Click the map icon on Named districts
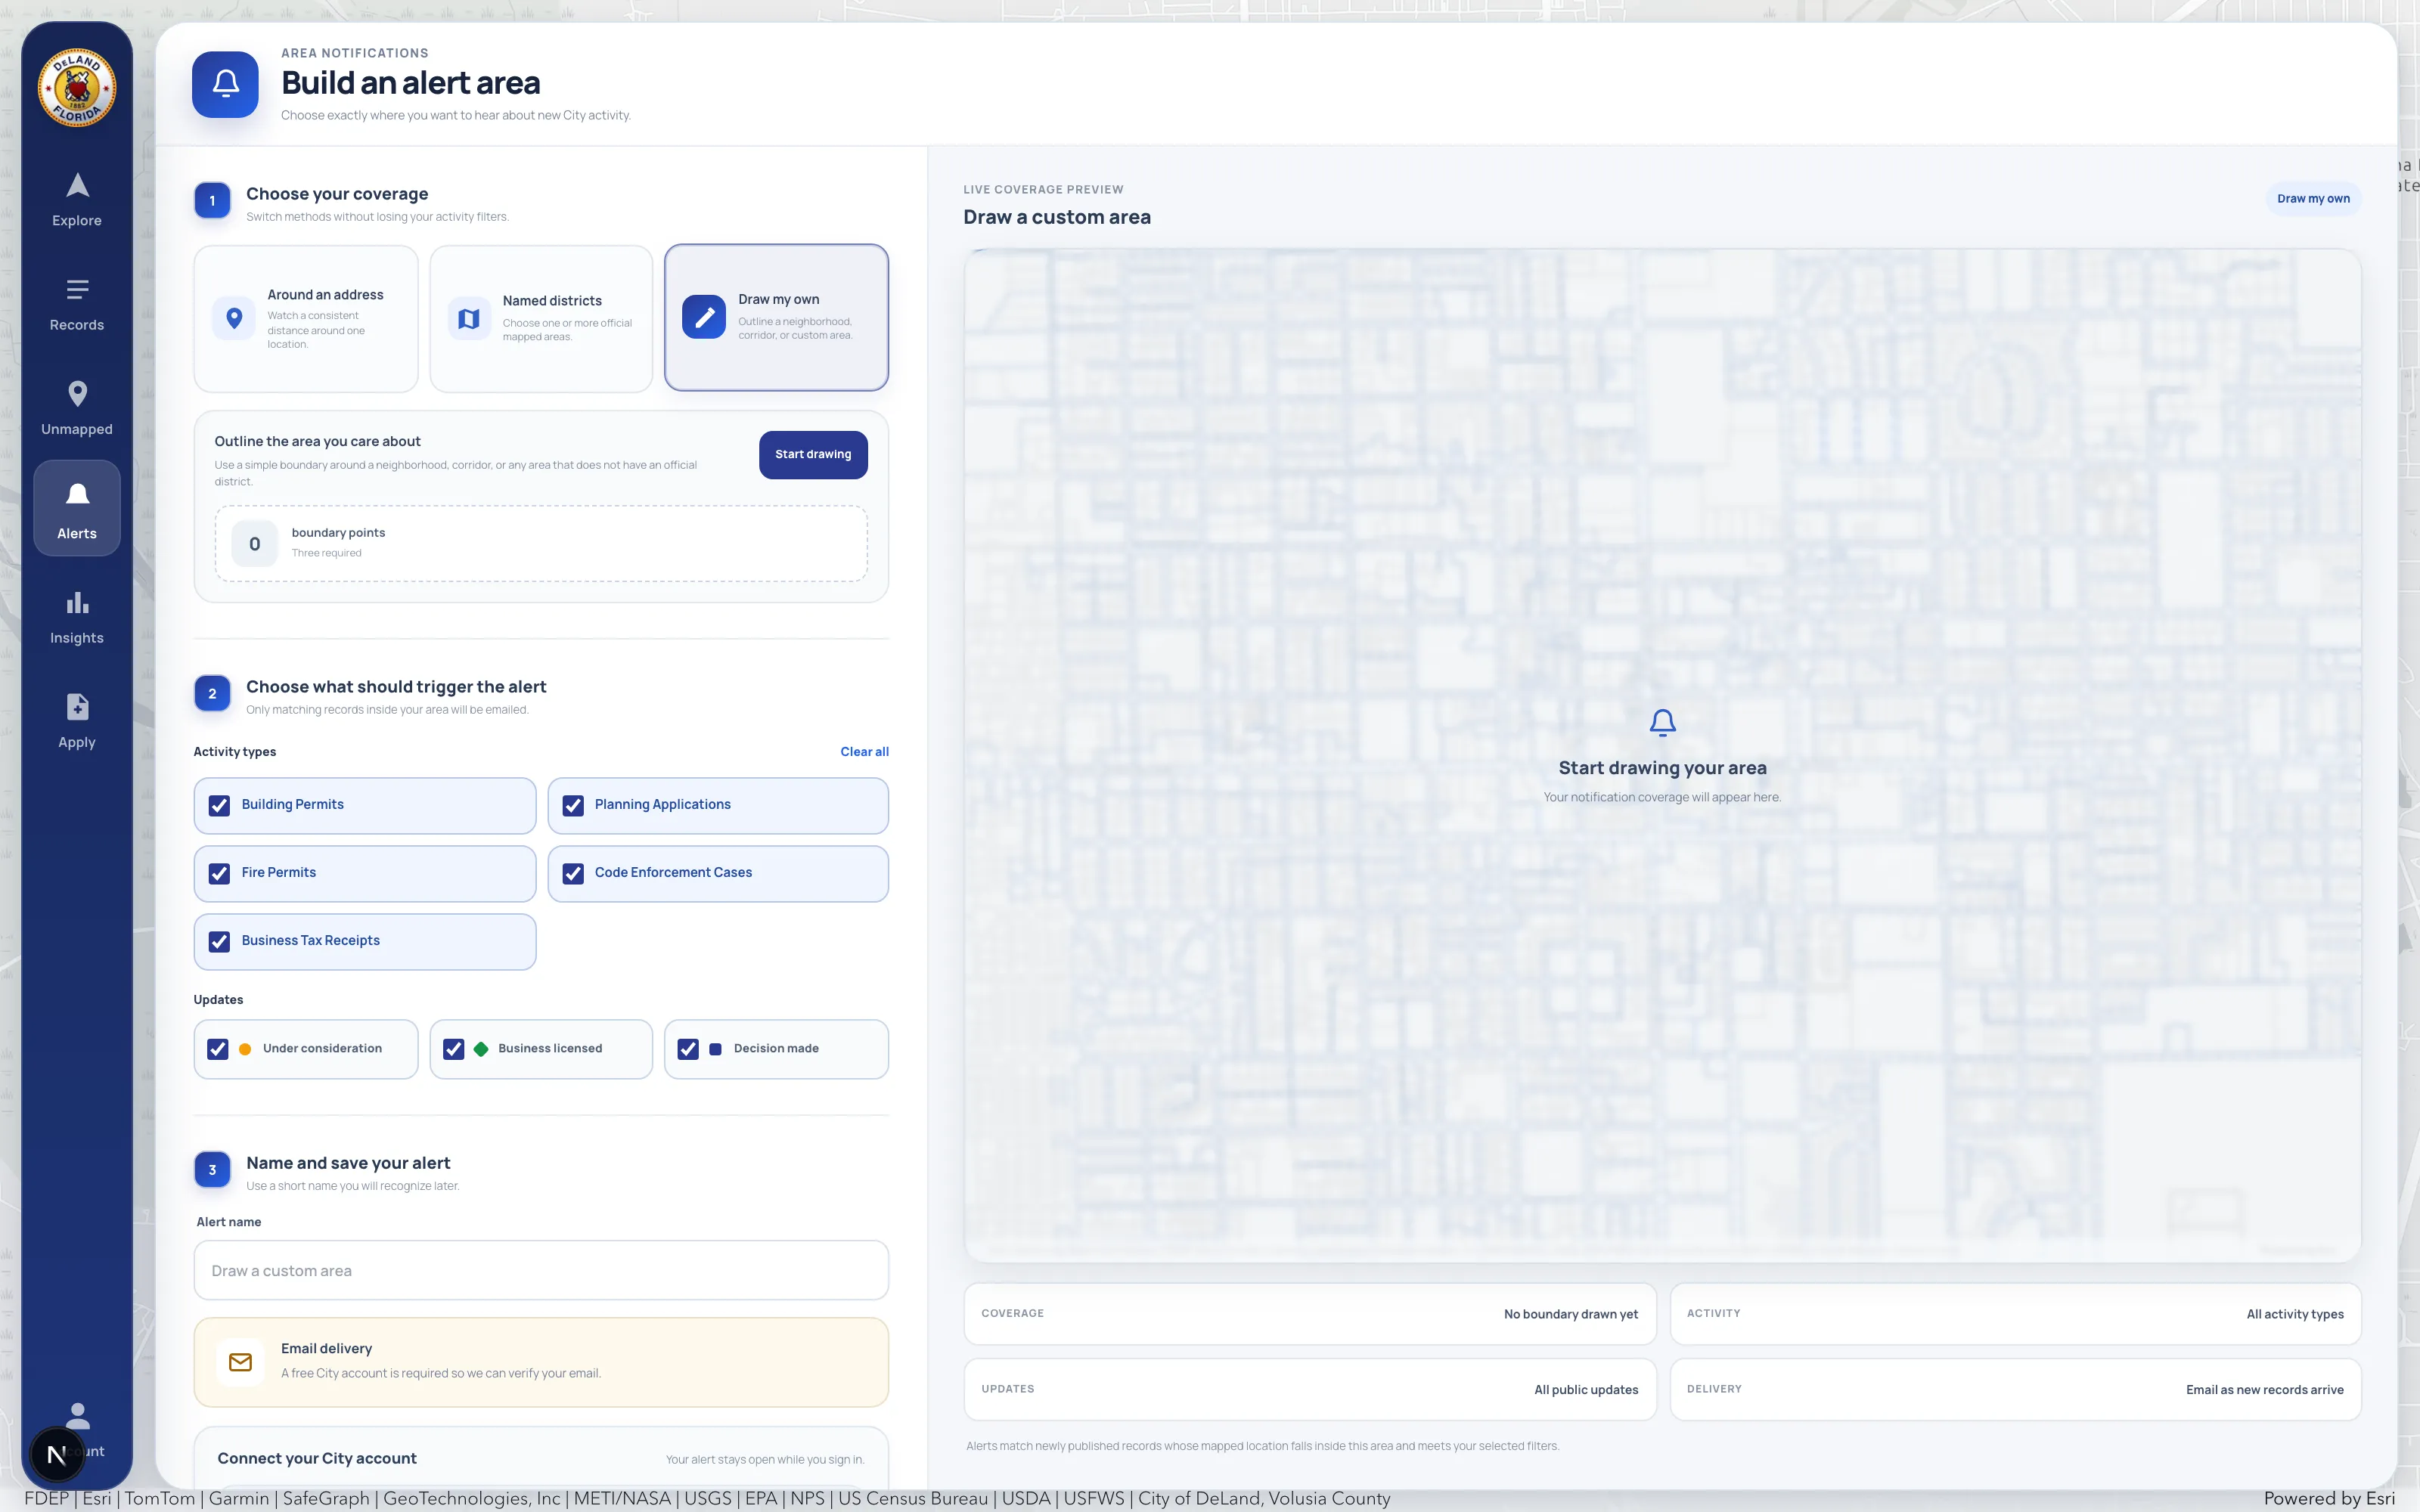 click(x=469, y=319)
